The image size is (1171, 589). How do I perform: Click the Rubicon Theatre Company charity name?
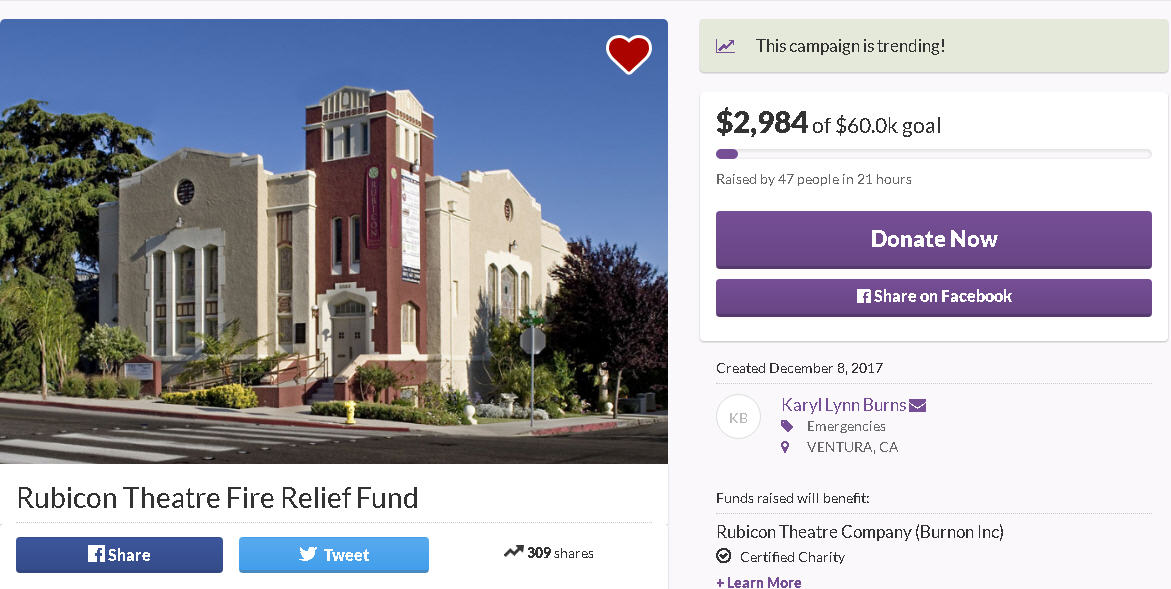point(859,531)
